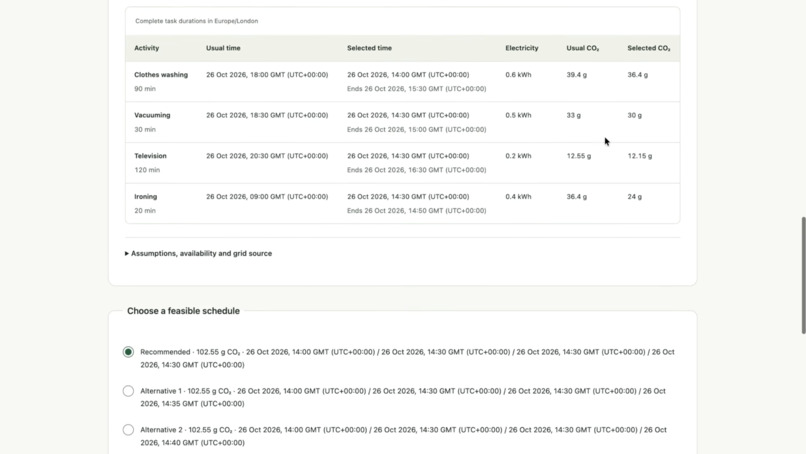The image size is (806, 454).
Task: Click the Ironing activity name
Action: 145,196
